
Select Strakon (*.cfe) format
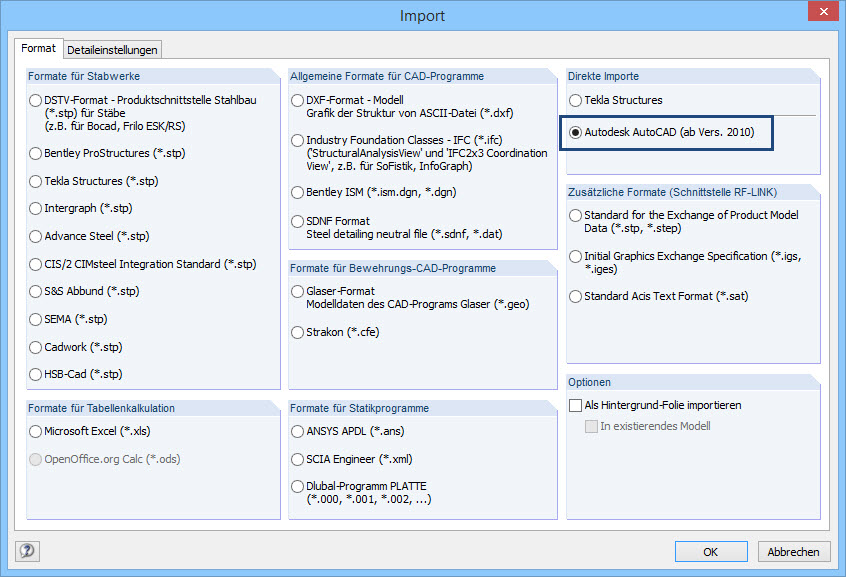point(297,331)
